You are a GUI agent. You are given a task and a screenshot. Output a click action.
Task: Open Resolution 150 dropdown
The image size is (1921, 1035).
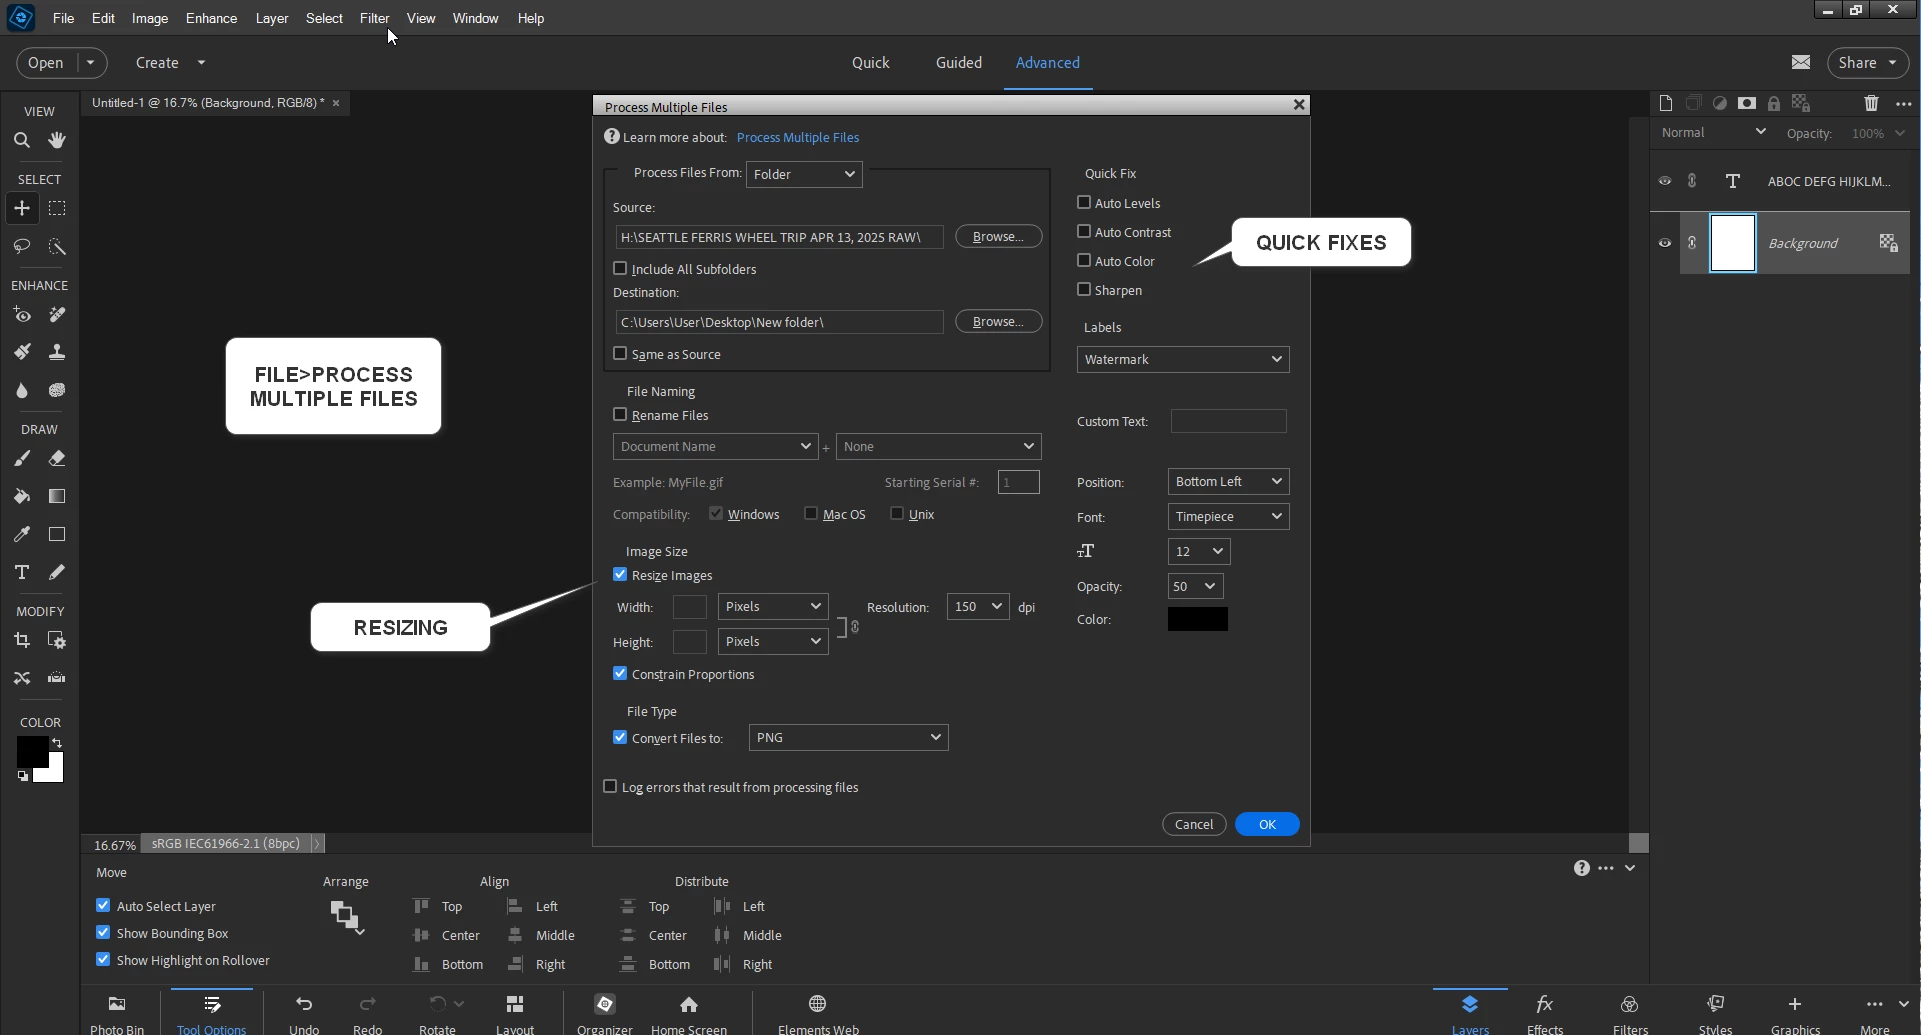pos(978,606)
